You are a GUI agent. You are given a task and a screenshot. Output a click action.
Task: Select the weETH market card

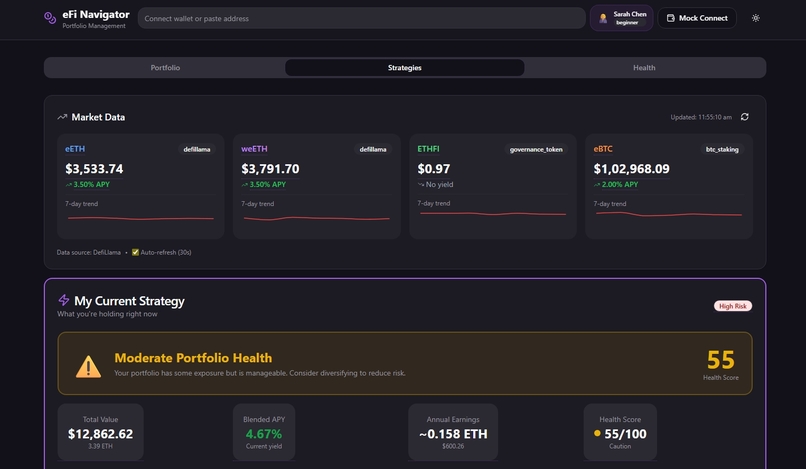click(x=317, y=186)
